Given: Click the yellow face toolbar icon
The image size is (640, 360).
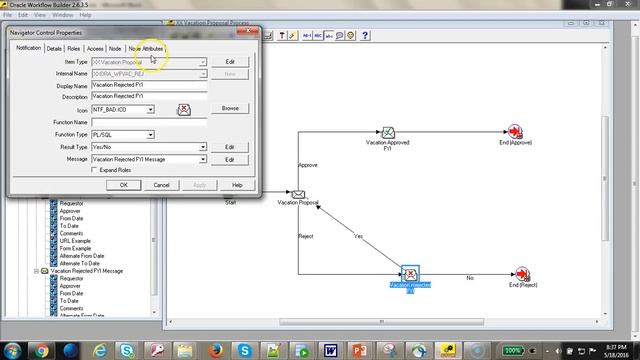Looking at the screenshot, I should coord(350,36).
